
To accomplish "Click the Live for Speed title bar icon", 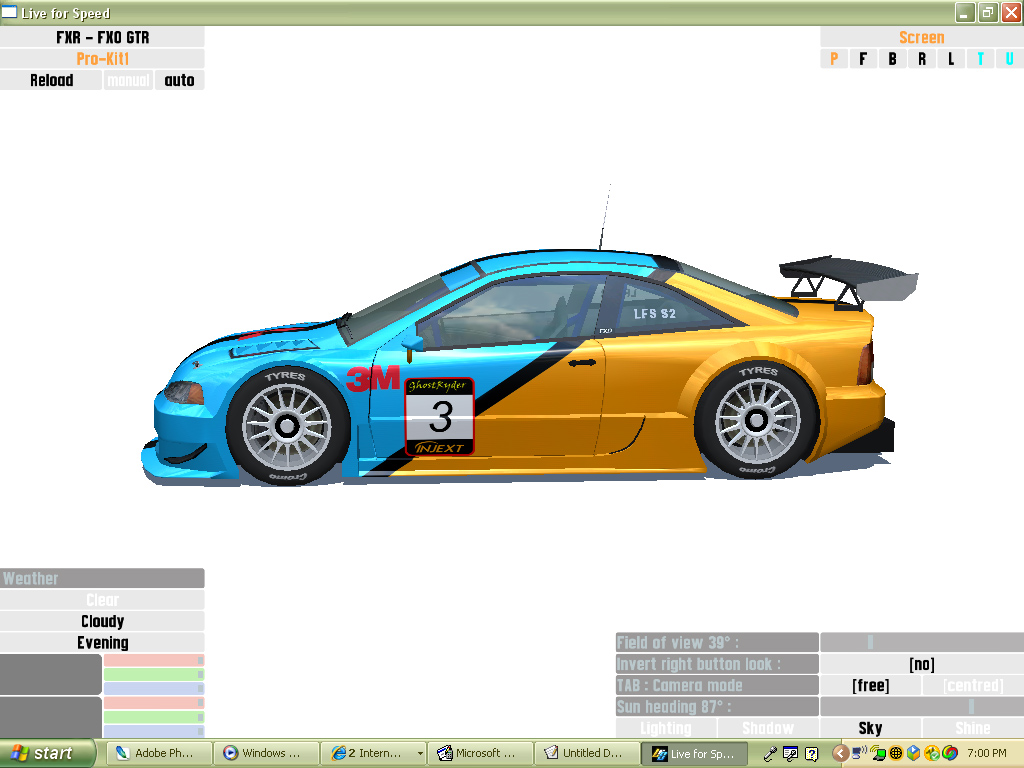I will pyautogui.click(x=9, y=12).
